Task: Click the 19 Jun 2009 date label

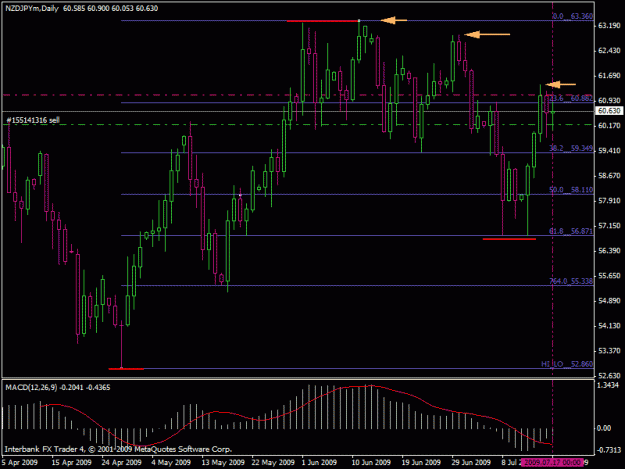Action: pos(421,462)
